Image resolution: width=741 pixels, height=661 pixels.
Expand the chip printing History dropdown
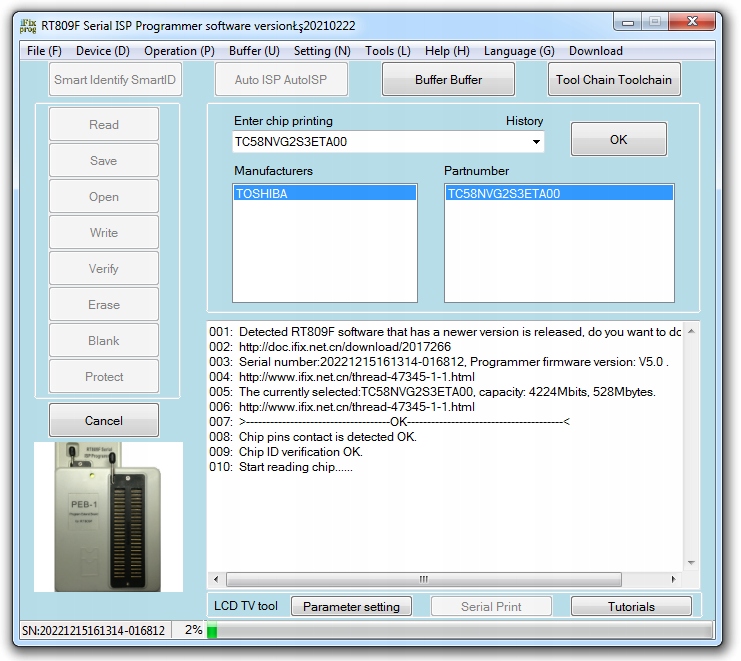pyautogui.click(x=536, y=142)
